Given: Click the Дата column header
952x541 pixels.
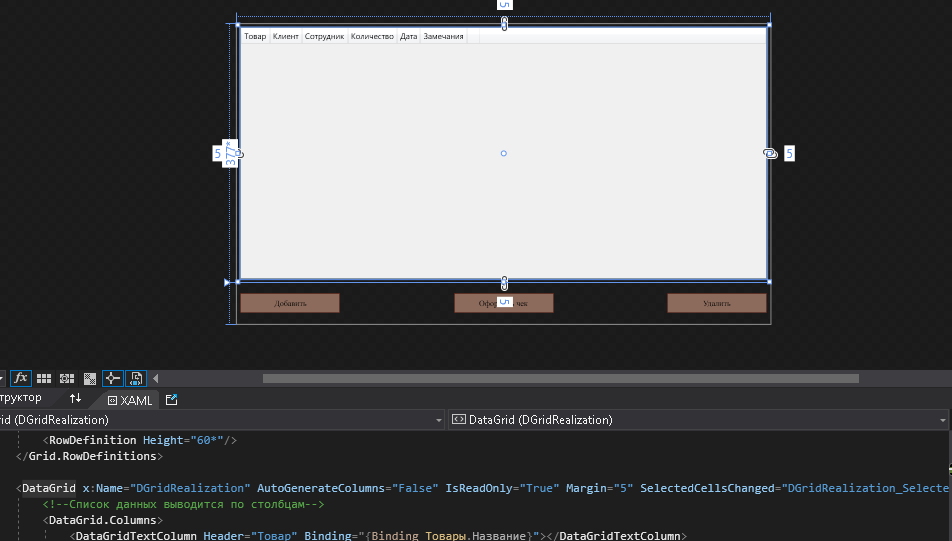Looking at the screenshot, I should [409, 36].
